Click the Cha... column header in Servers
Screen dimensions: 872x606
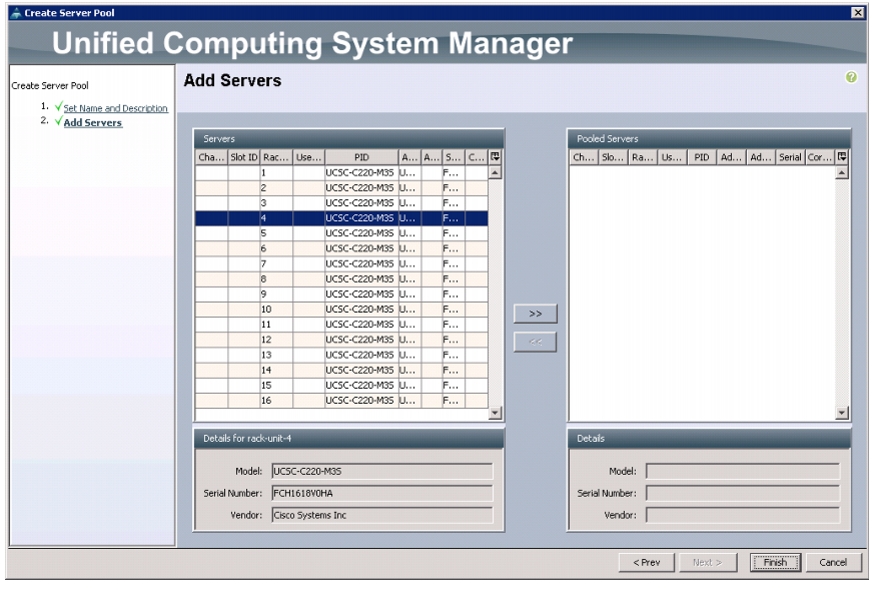211,157
